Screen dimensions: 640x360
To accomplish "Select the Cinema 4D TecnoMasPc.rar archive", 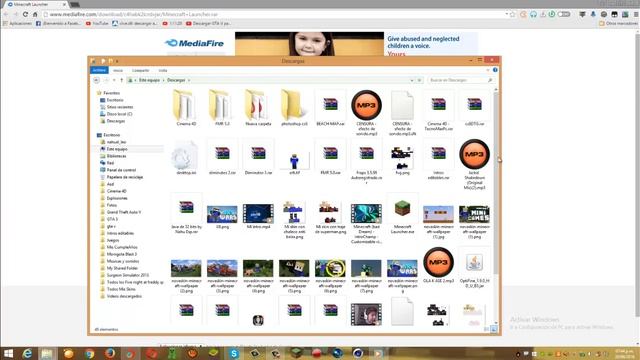I will (x=438, y=110).
